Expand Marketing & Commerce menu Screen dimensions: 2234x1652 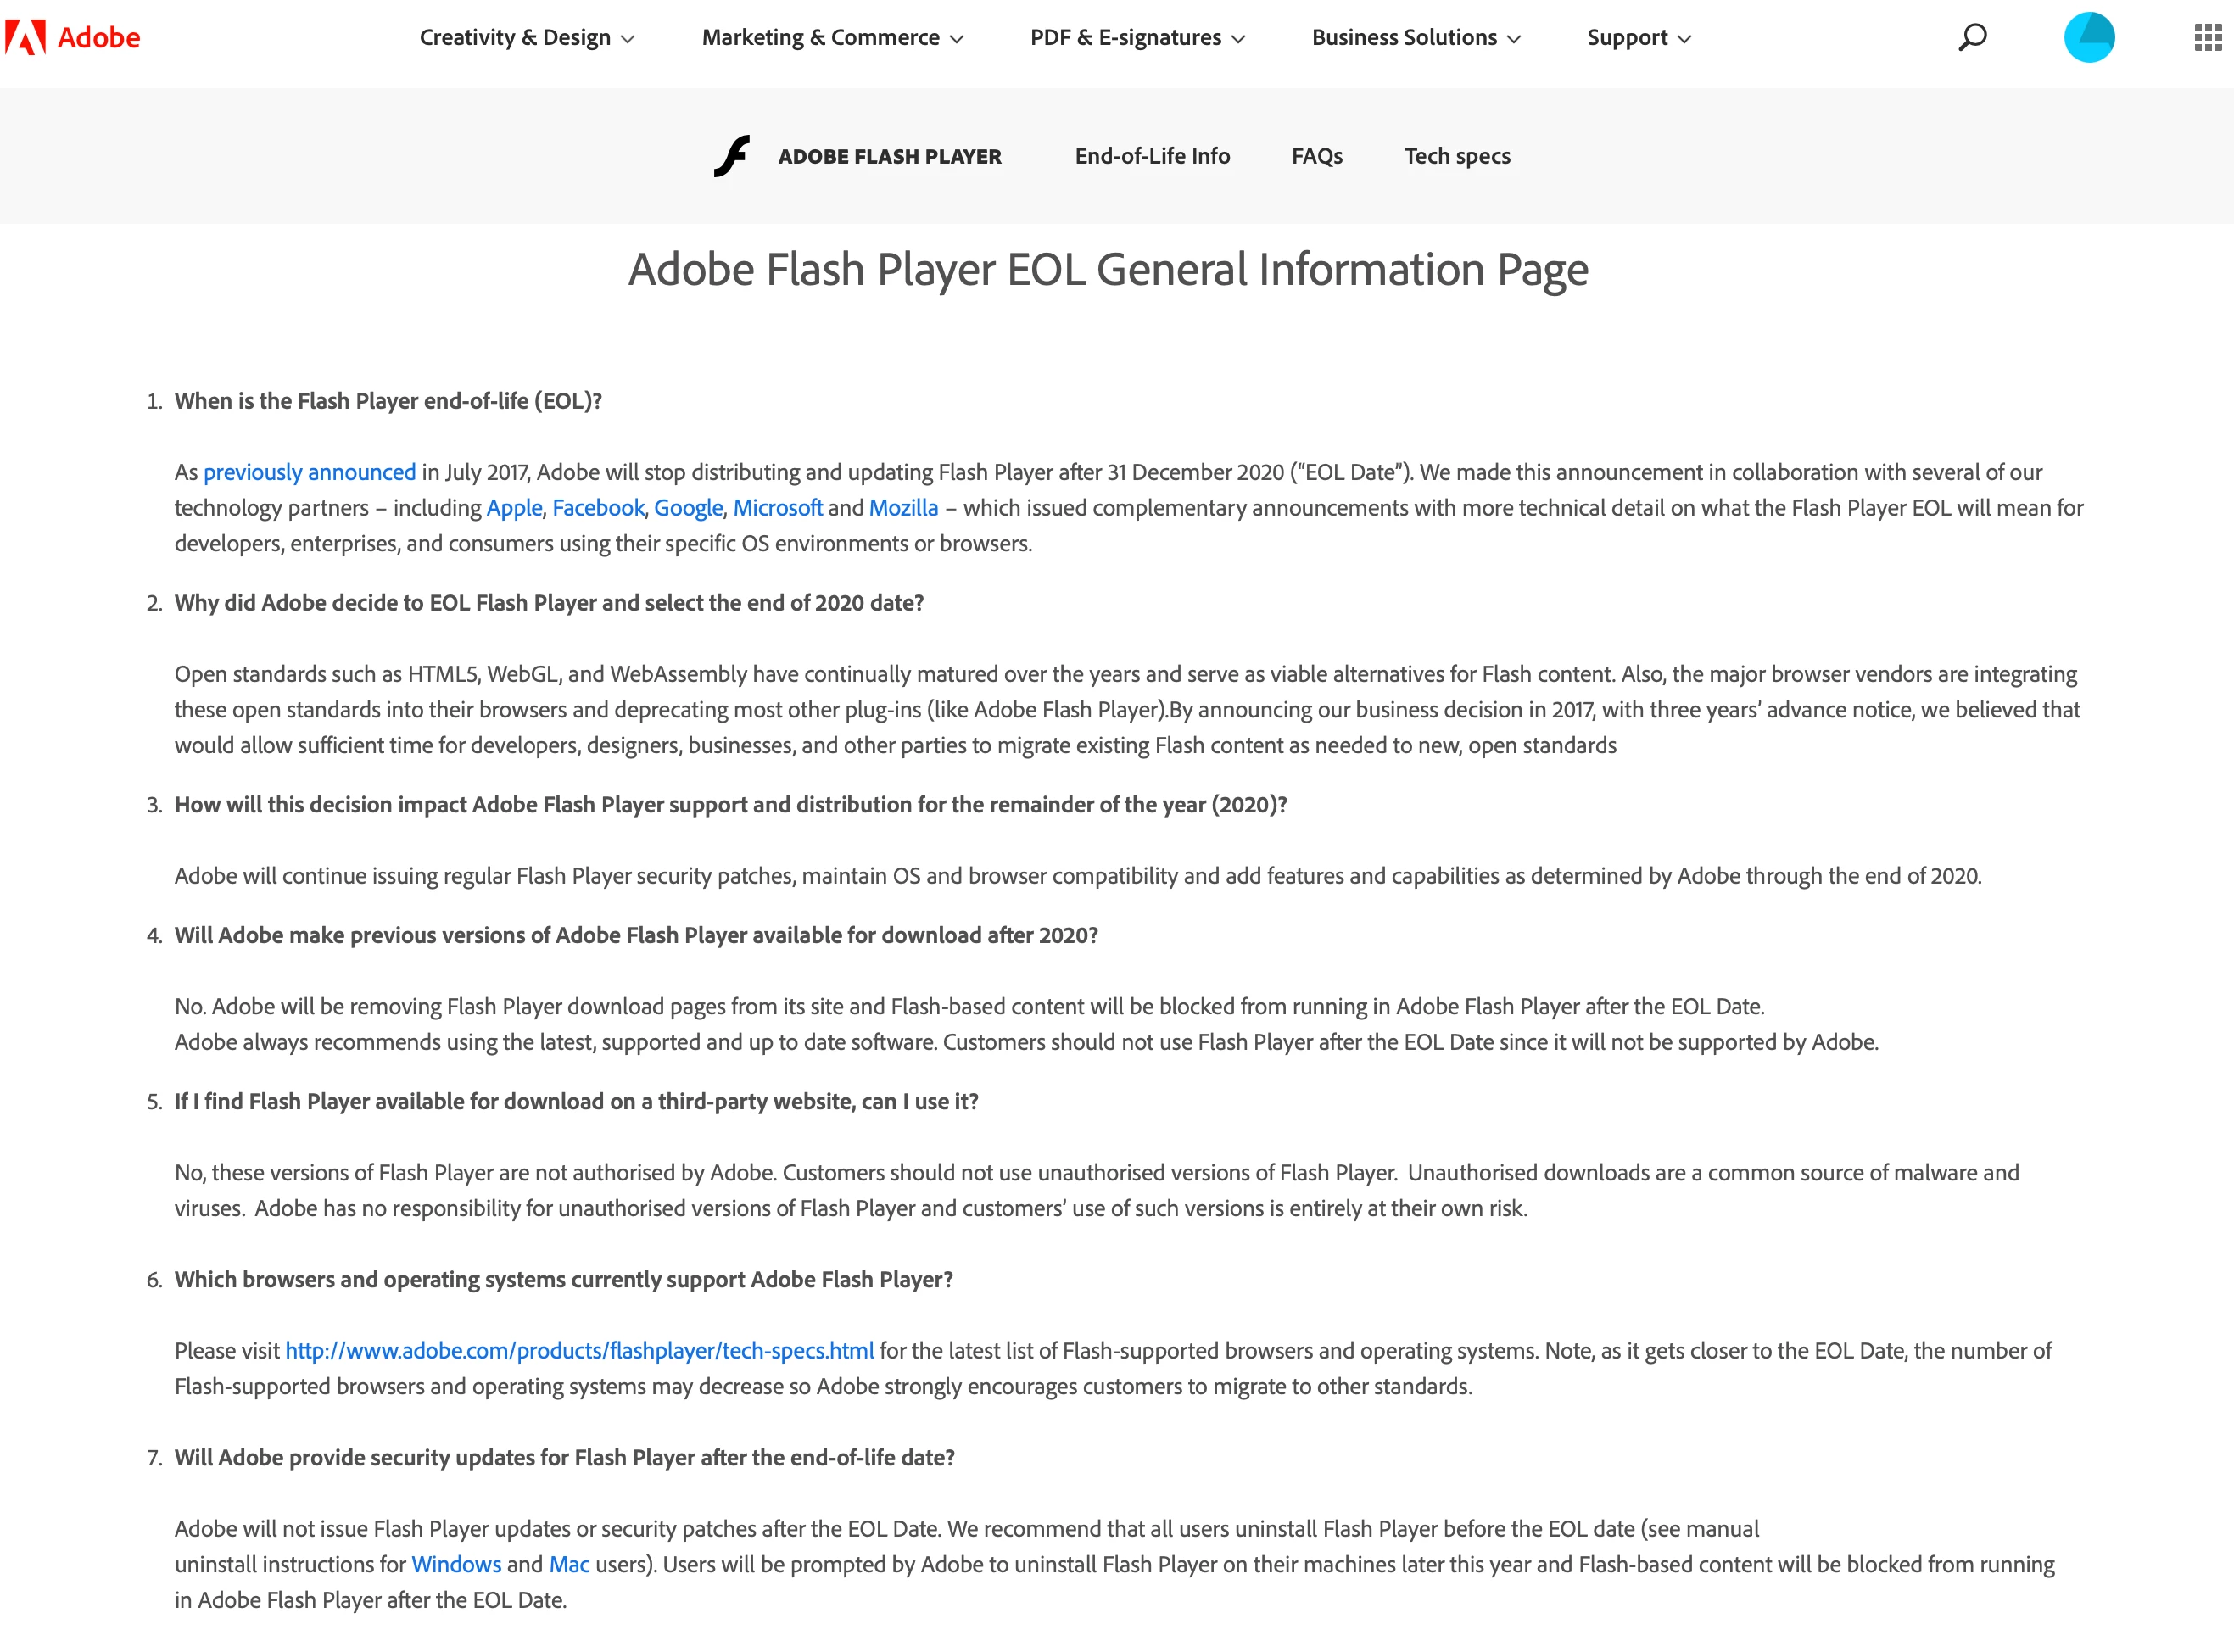[832, 38]
